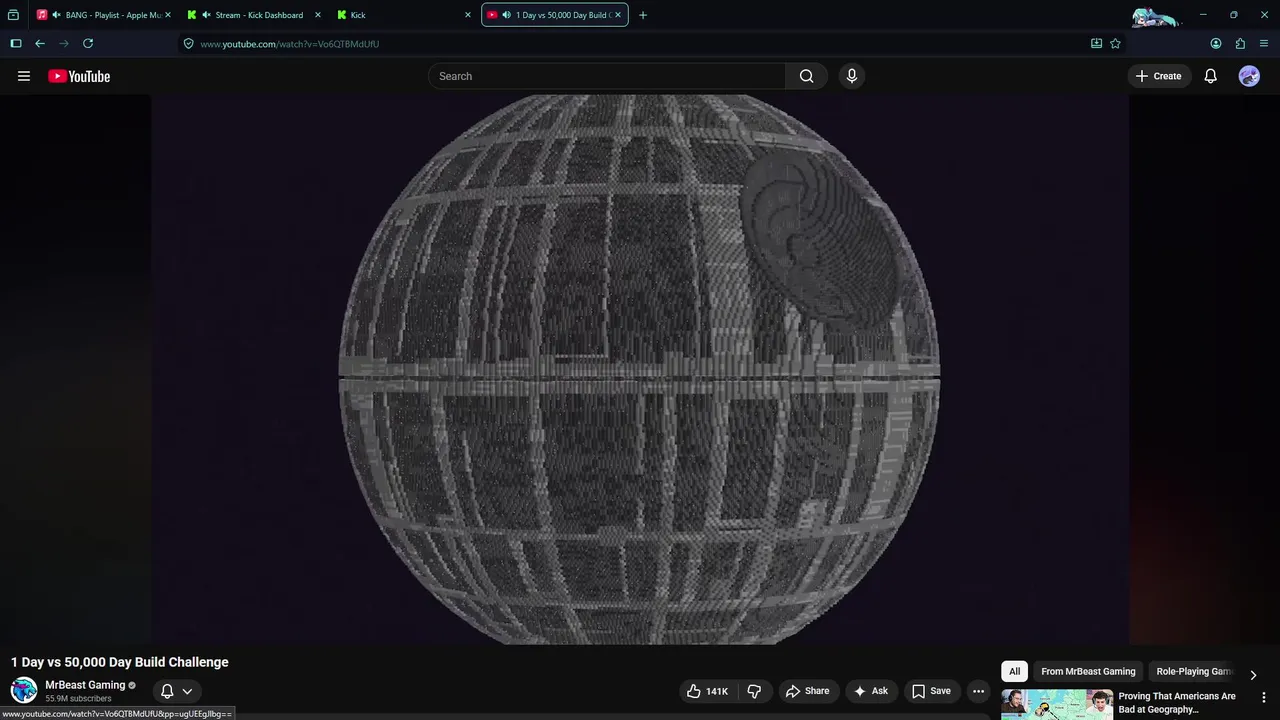1280x720 pixels.
Task: Bookmark this page with star icon
Action: (x=1115, y=43)
